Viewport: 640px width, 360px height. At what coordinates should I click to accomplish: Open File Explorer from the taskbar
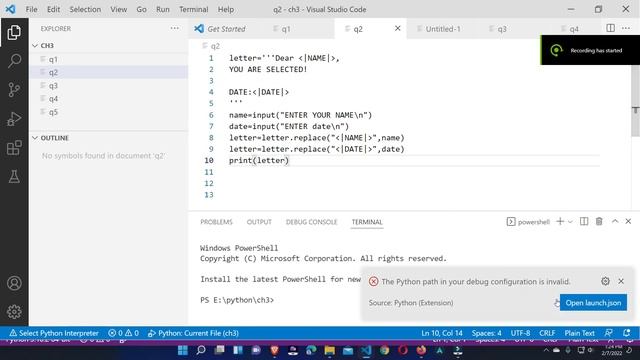click(329, 350)
